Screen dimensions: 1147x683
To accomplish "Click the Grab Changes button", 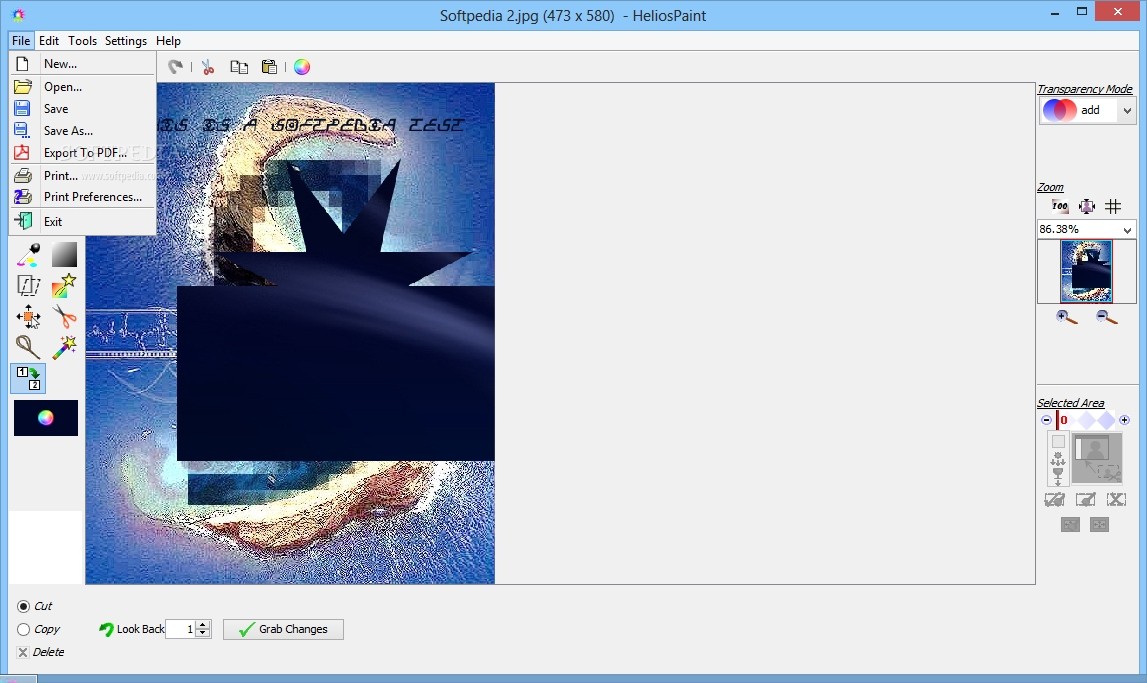I will tap(283, 629).
